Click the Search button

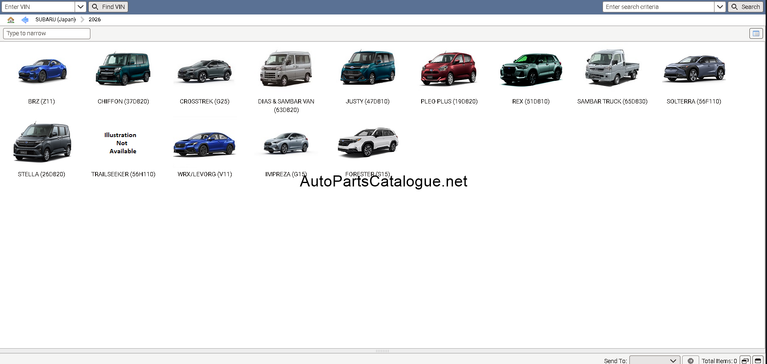point(745,7)
